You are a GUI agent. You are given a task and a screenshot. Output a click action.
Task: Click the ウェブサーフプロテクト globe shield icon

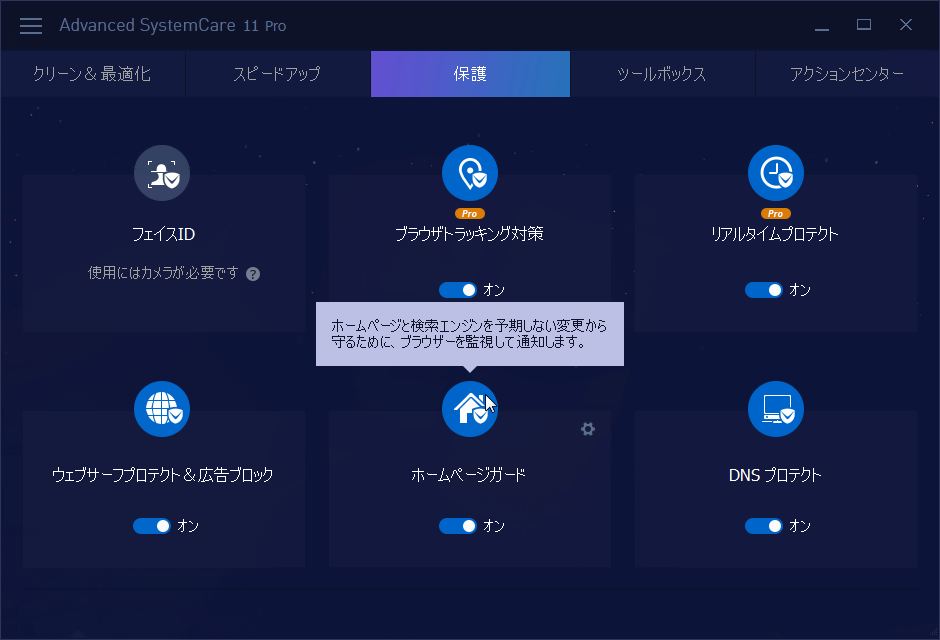click(x=162, y=409)
